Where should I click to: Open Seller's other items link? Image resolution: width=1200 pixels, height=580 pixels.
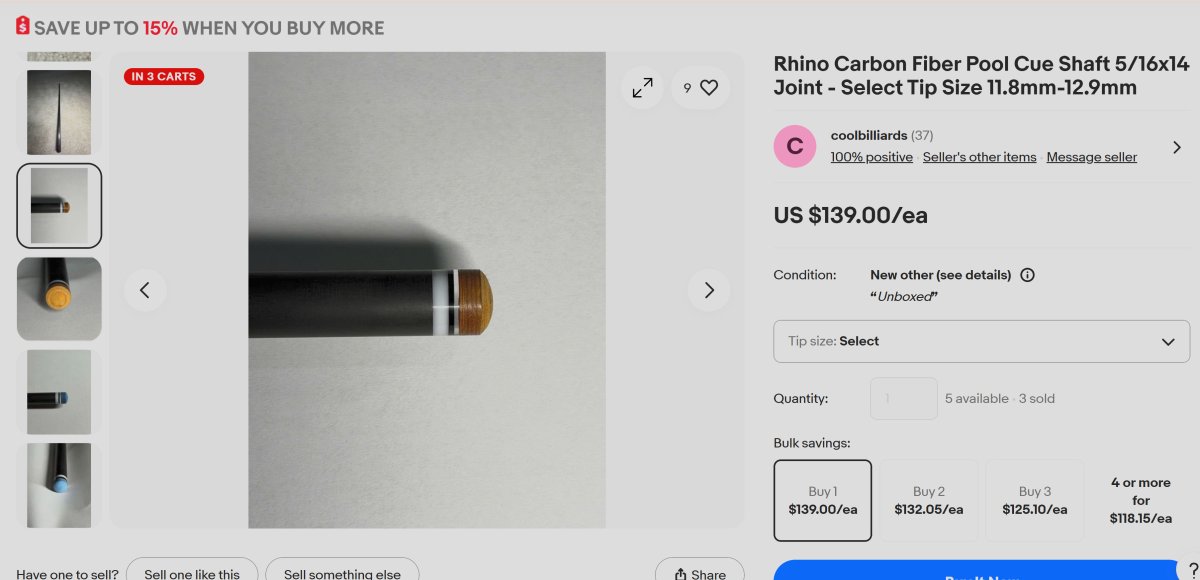(979, 157)
